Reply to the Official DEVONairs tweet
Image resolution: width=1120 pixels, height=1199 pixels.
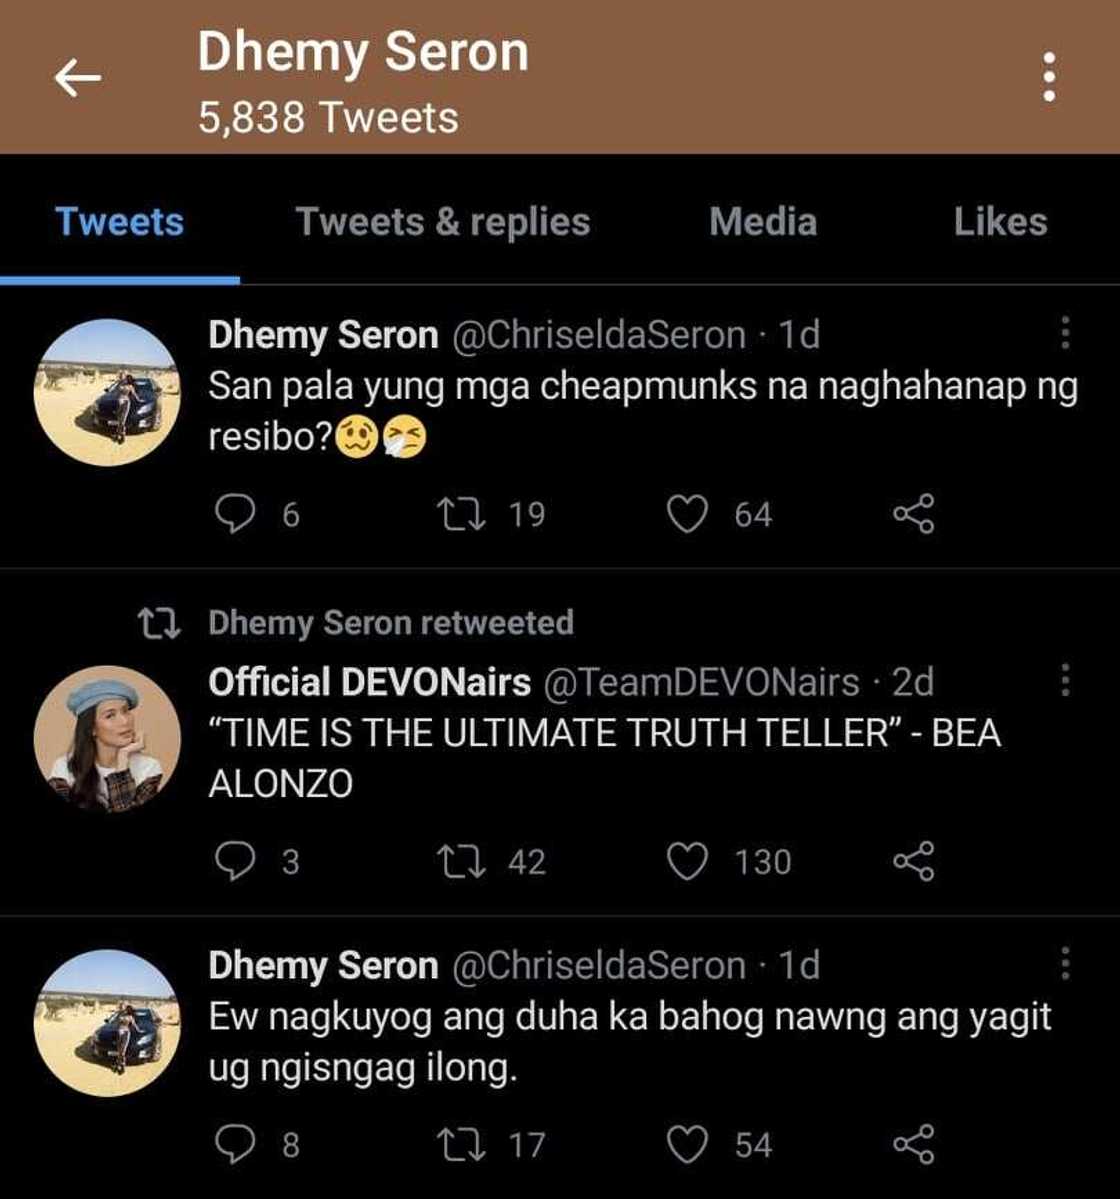point(235,861)
